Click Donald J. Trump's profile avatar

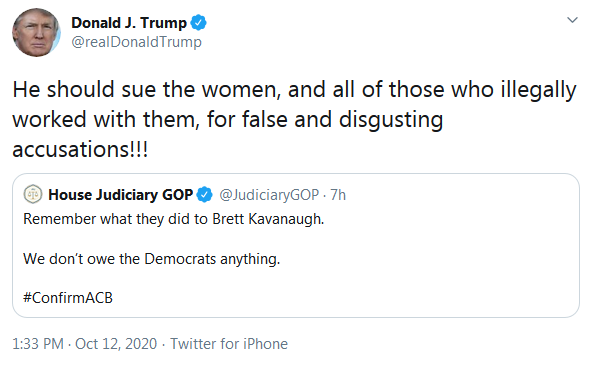click(x=36, y=33)
